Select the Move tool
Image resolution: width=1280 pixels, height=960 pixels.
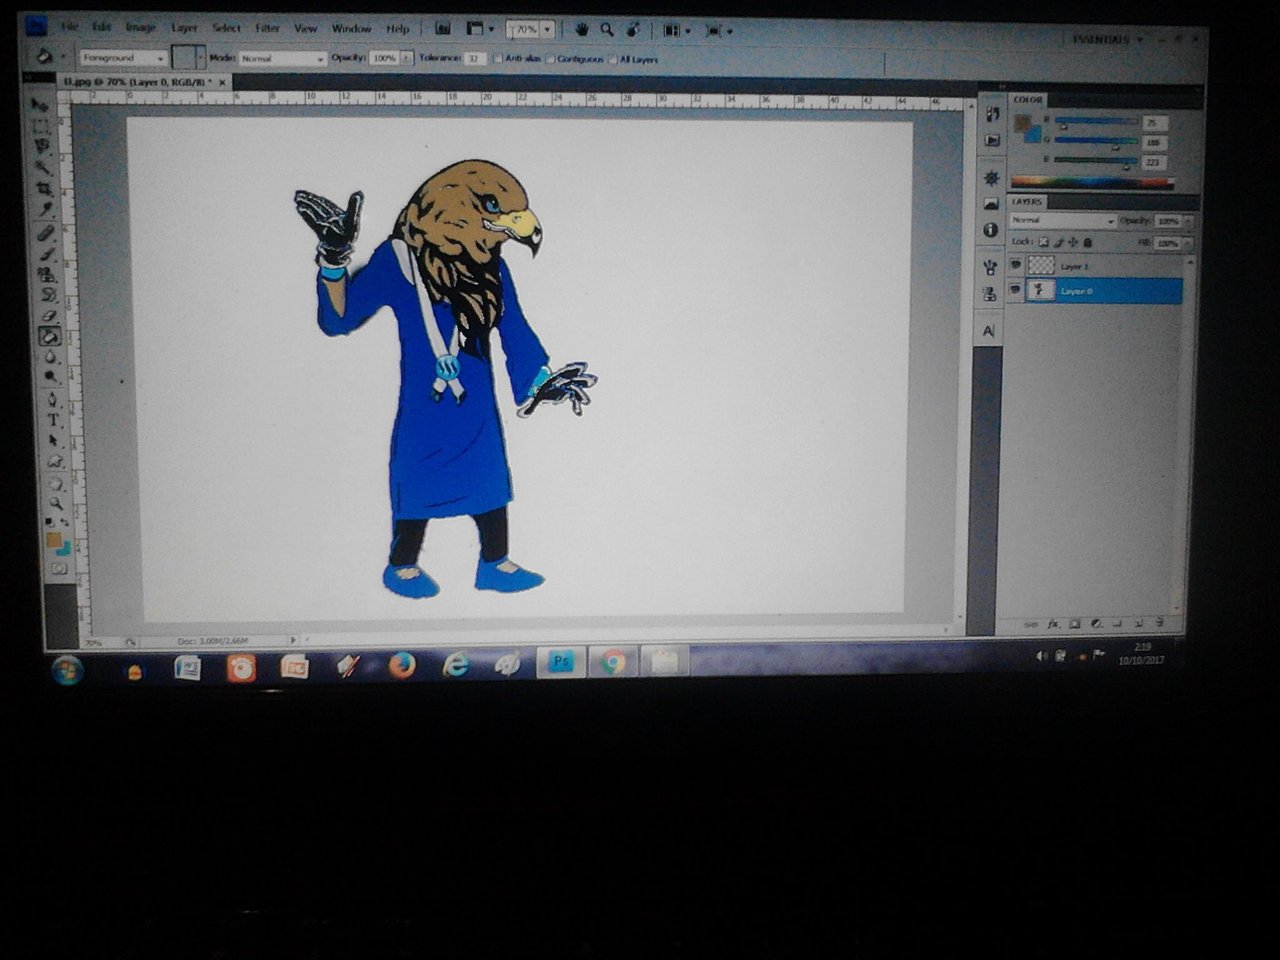(40, 105)
